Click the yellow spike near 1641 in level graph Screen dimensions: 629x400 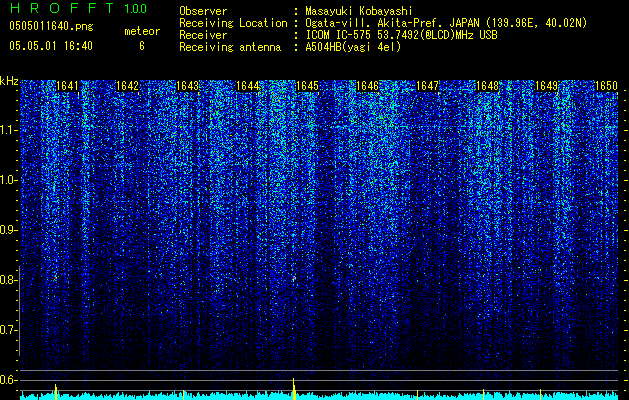tap(56, 392)
